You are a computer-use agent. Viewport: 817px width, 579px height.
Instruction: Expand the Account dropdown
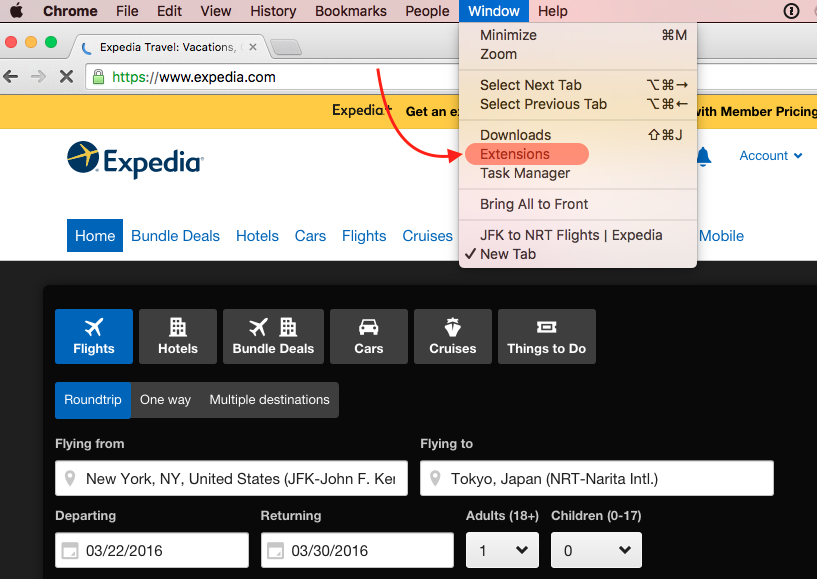tap(771, 156)
